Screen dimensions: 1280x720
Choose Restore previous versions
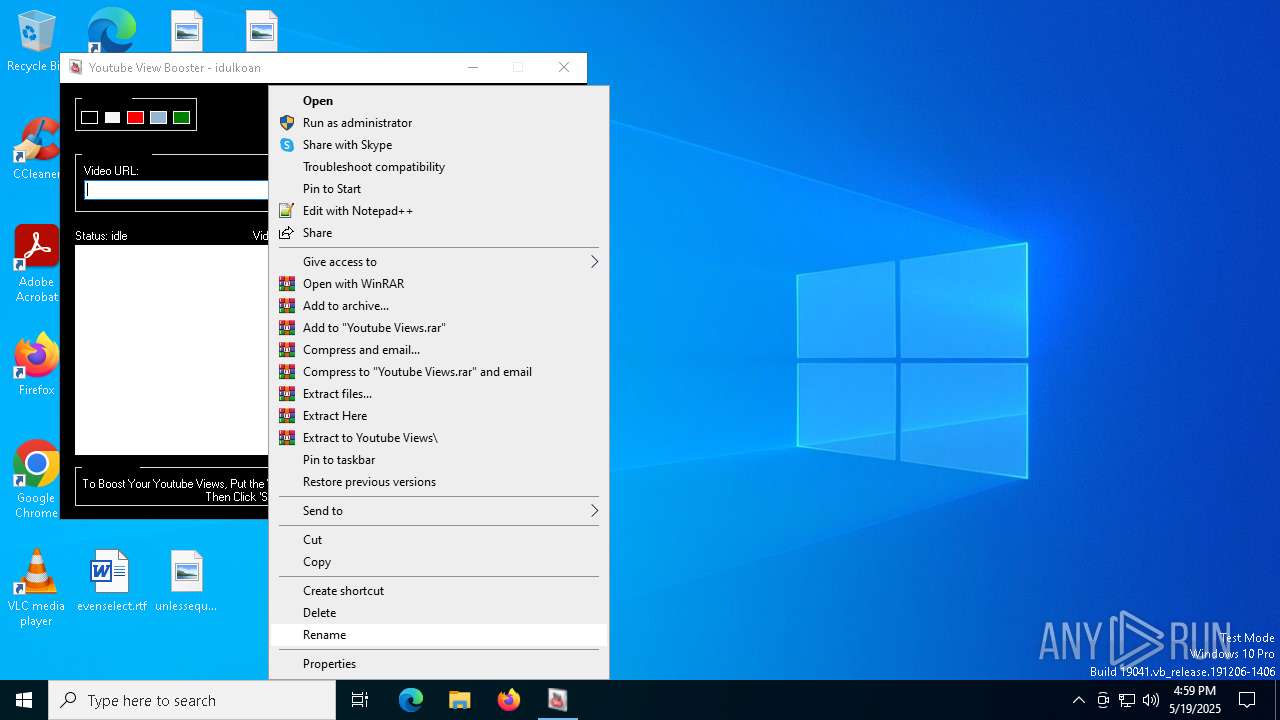click(439, 482)
